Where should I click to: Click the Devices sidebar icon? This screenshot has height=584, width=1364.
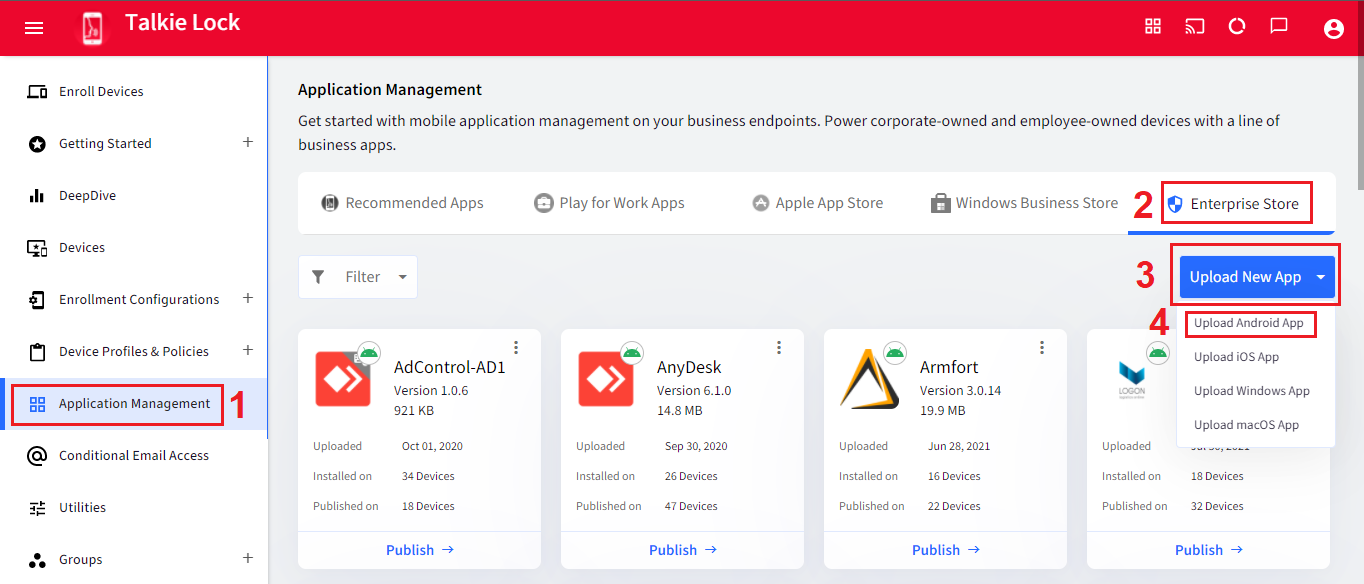pos(37,247)
